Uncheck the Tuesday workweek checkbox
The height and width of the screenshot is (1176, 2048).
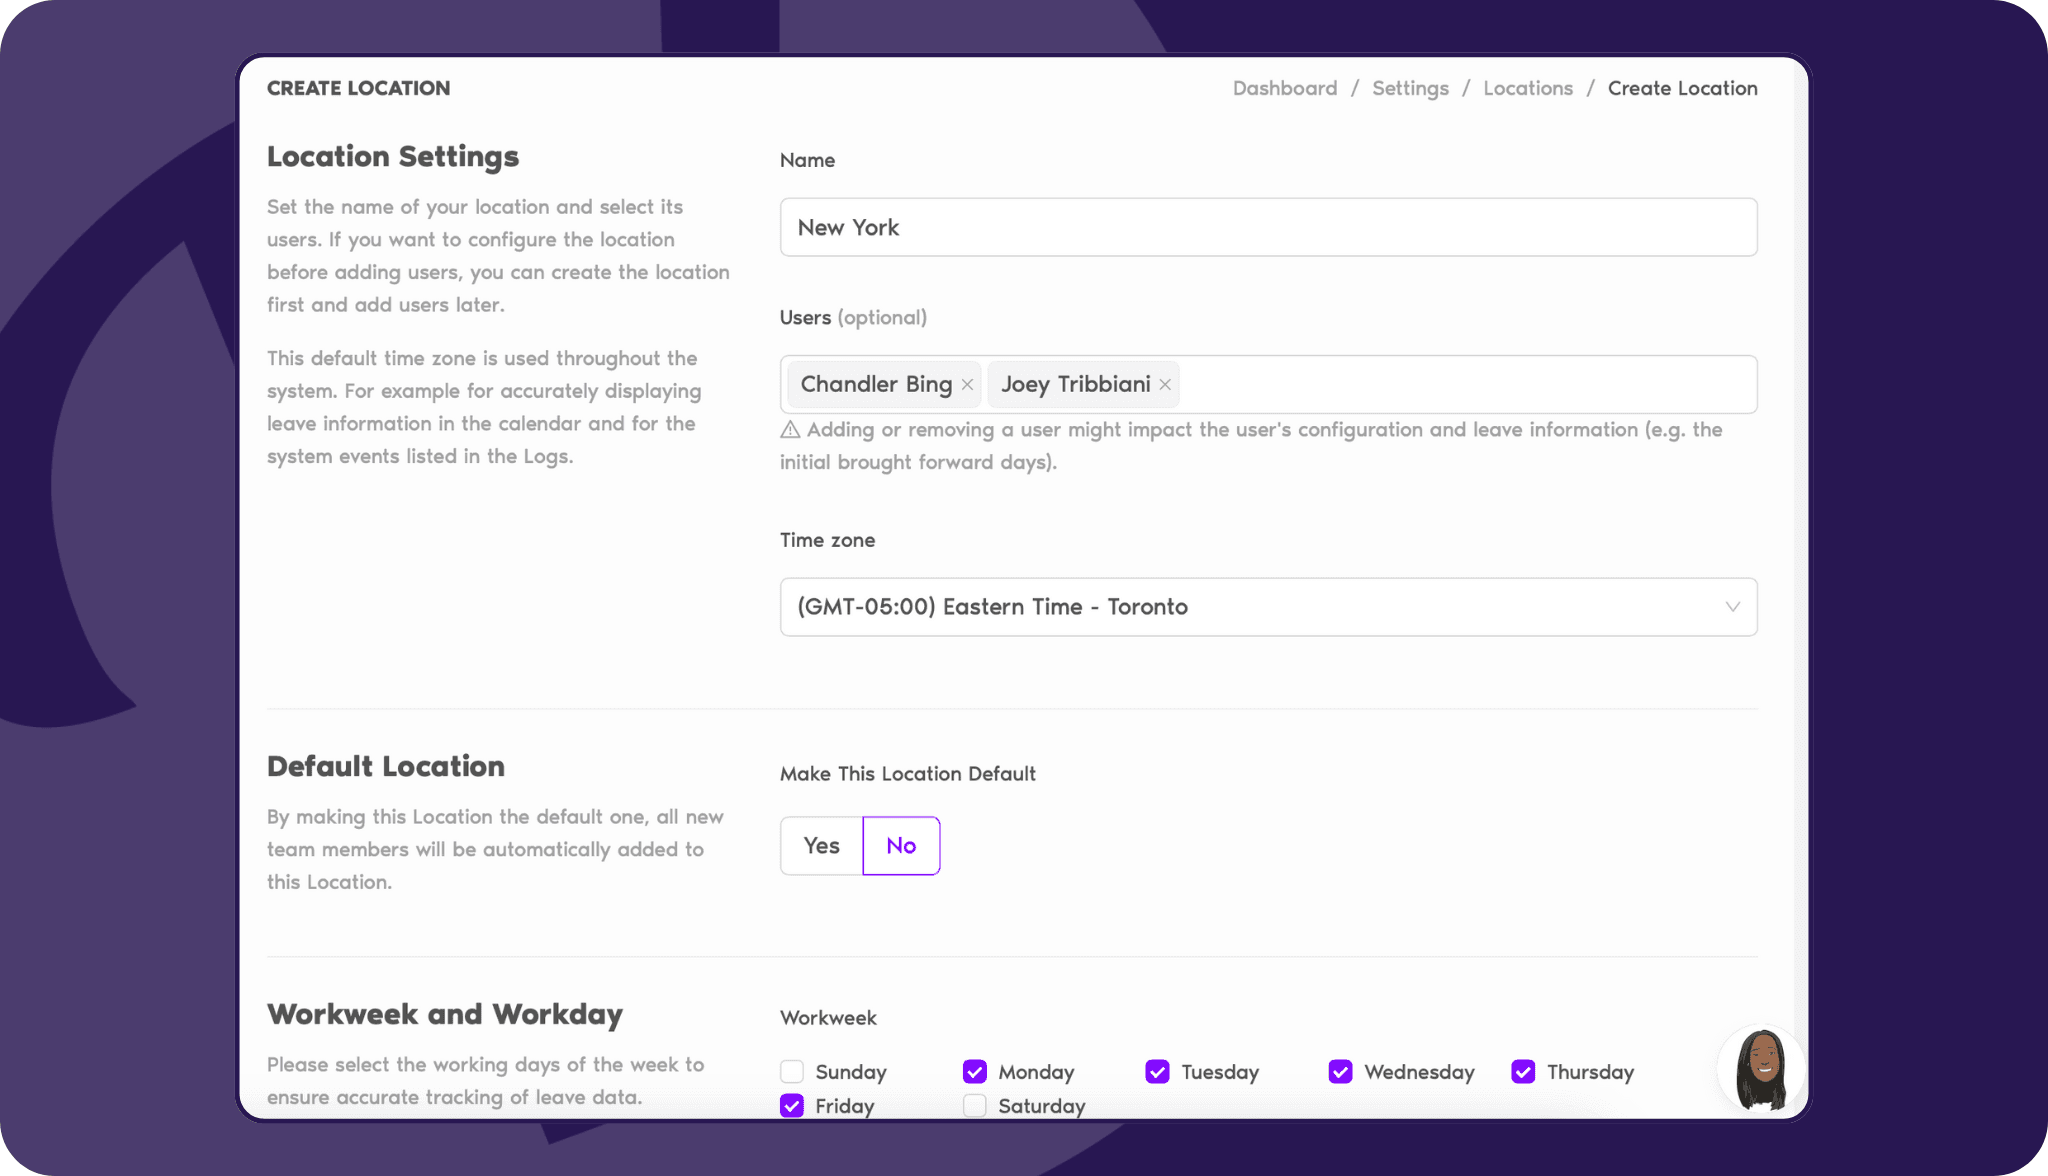[1158, 1072]
